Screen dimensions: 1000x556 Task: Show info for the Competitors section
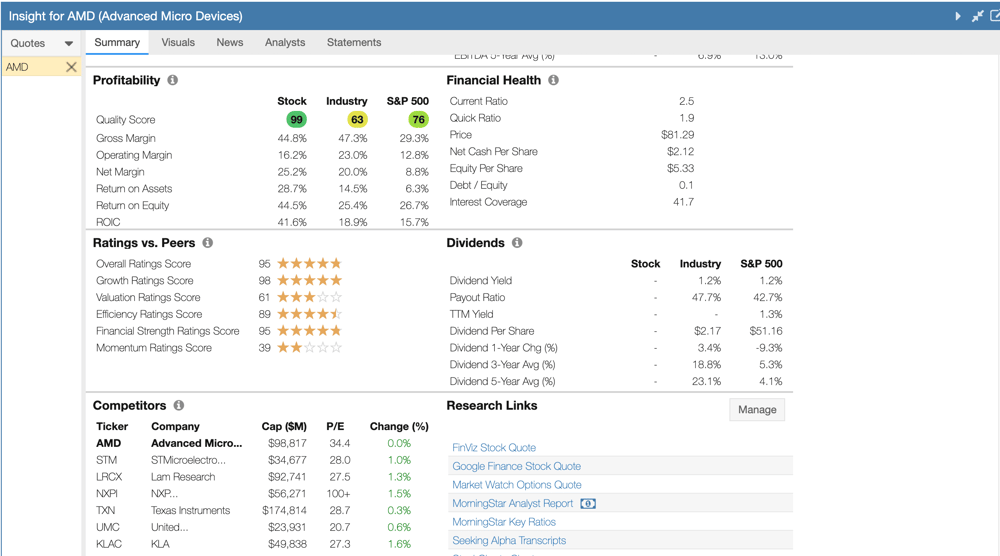[x=179, y=406]
